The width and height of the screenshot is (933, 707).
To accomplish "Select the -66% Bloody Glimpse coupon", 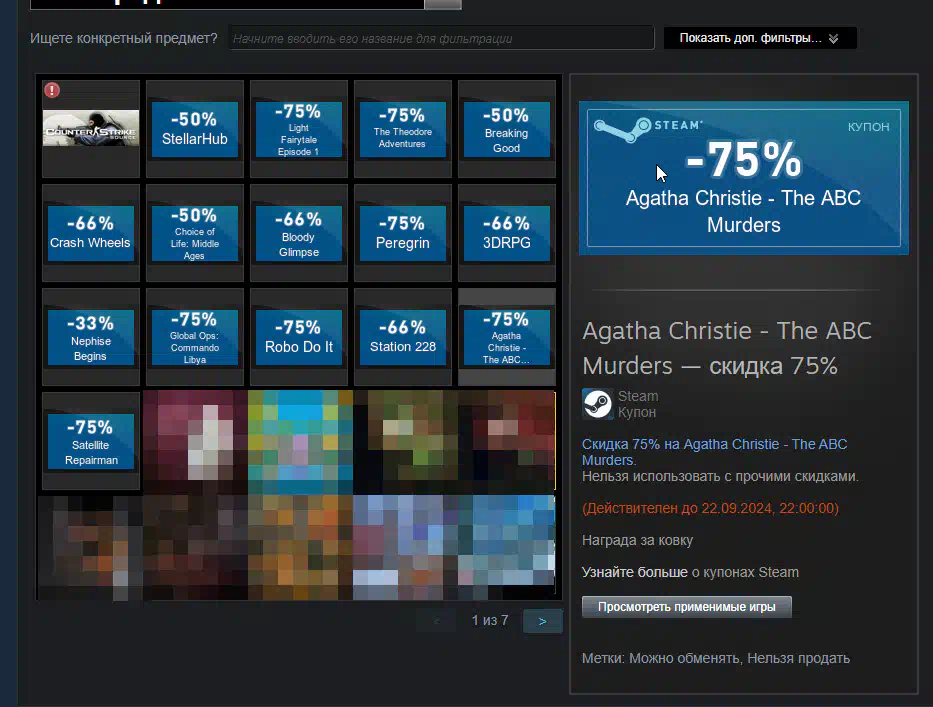I will pos(299,233).
